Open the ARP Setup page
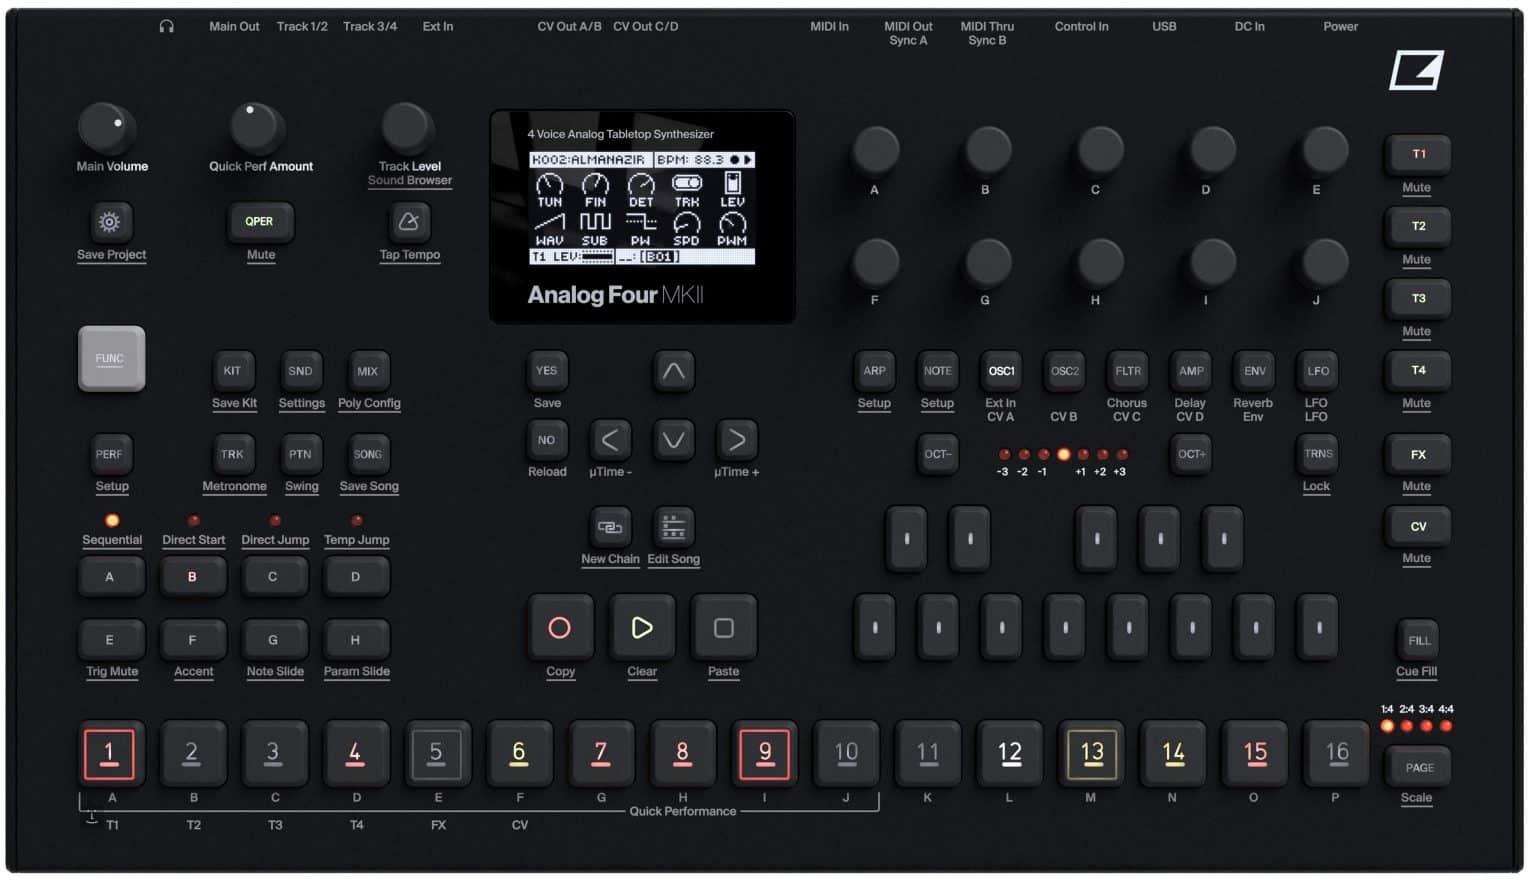The height and width of the screenshot is (885, 1536). [874, 371]
